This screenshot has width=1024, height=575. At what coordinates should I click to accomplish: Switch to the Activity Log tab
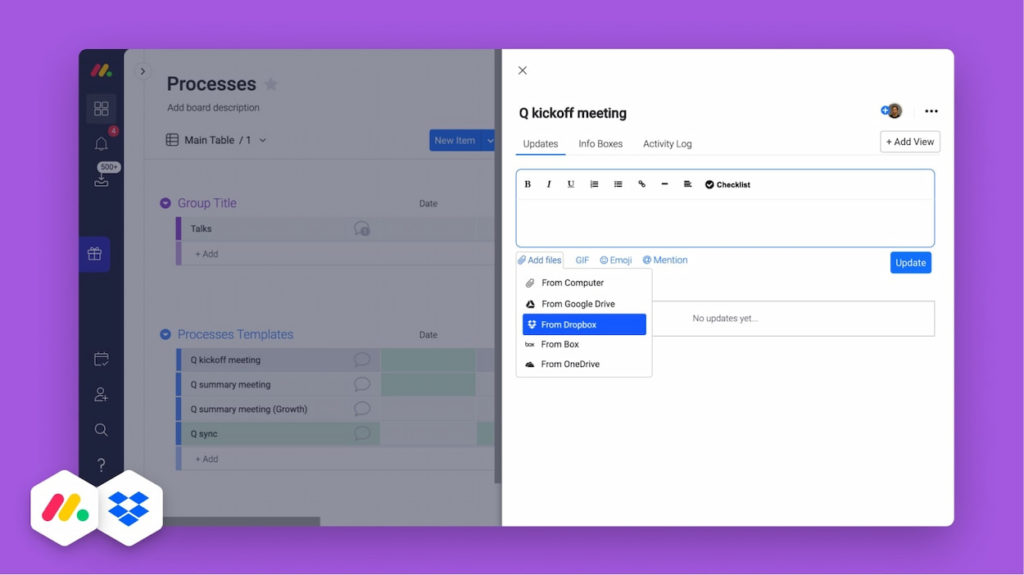coord(667,144)
